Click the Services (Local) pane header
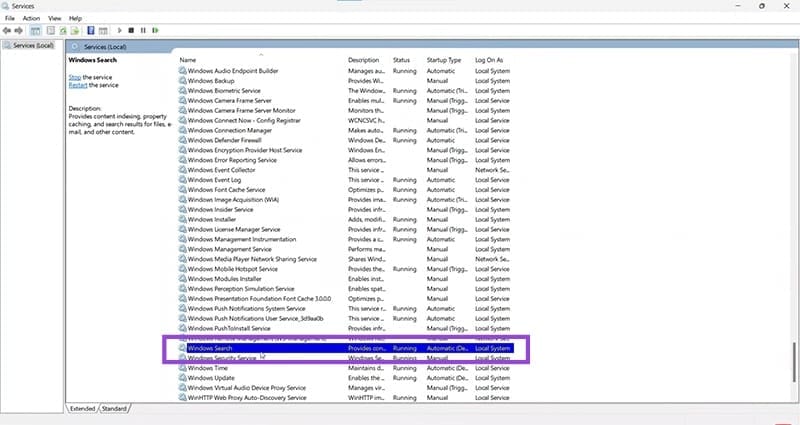Screen dimensions: 800x425 point(105,47)
